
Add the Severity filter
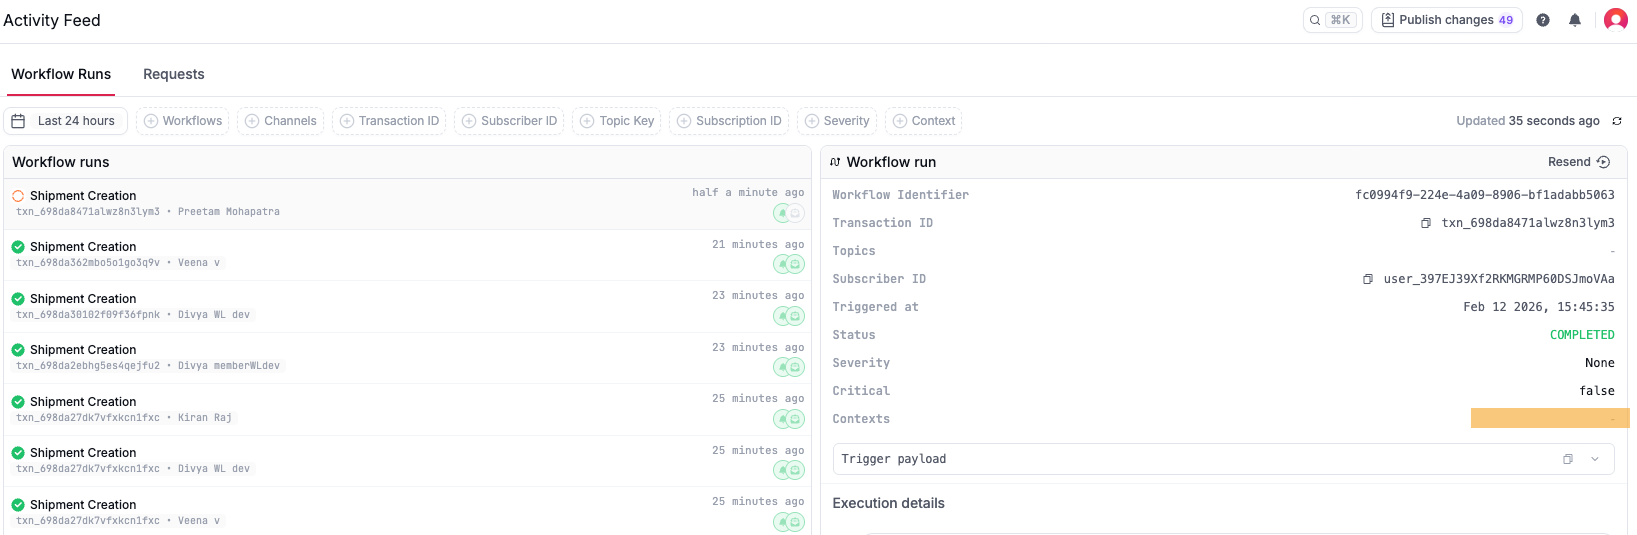pyautogui.click(x=837, y=121)
